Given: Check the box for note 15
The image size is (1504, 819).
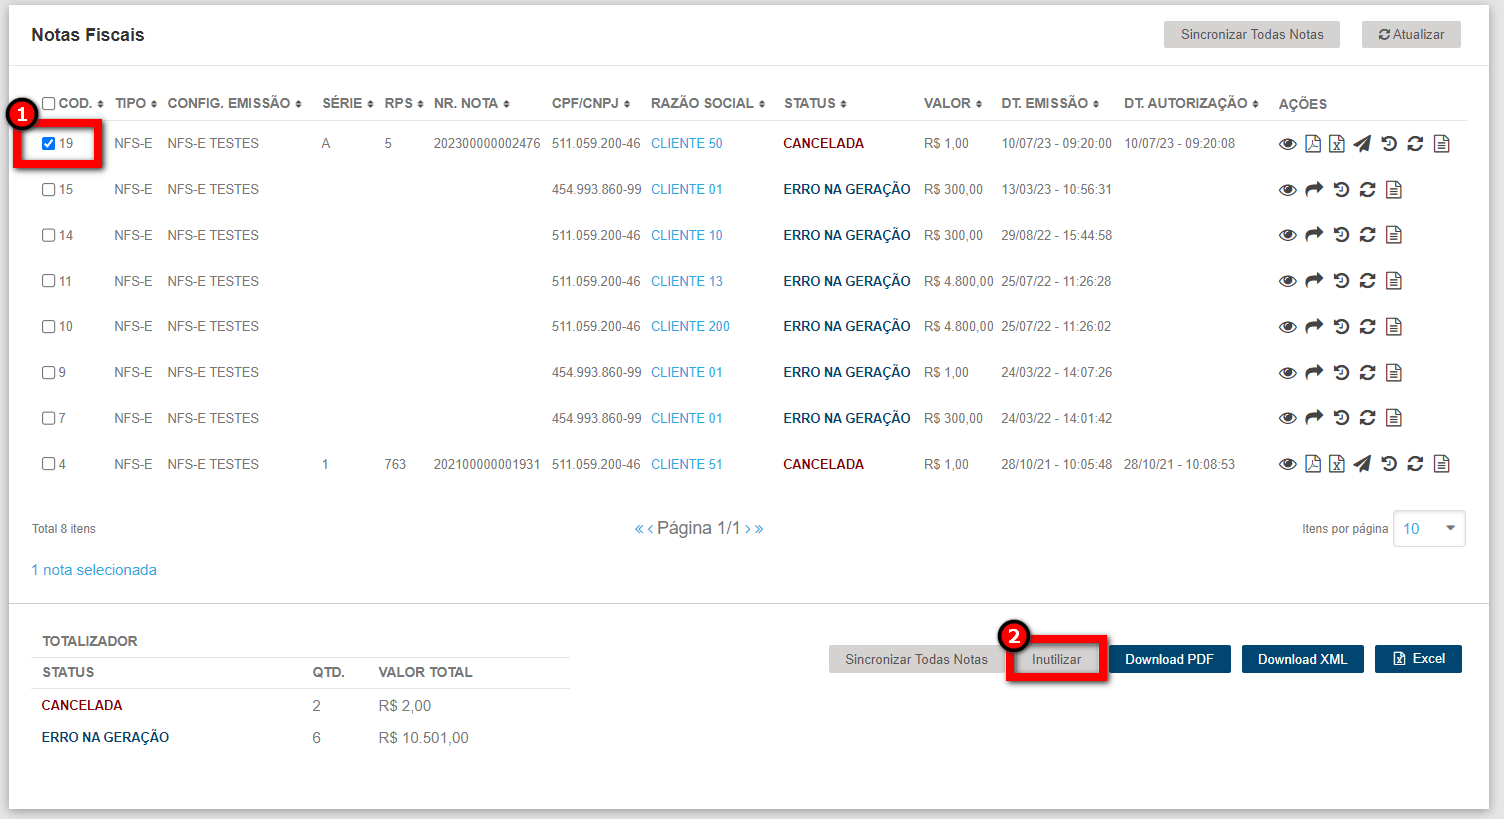Looking at the screenshot, I should click(48, 190).
